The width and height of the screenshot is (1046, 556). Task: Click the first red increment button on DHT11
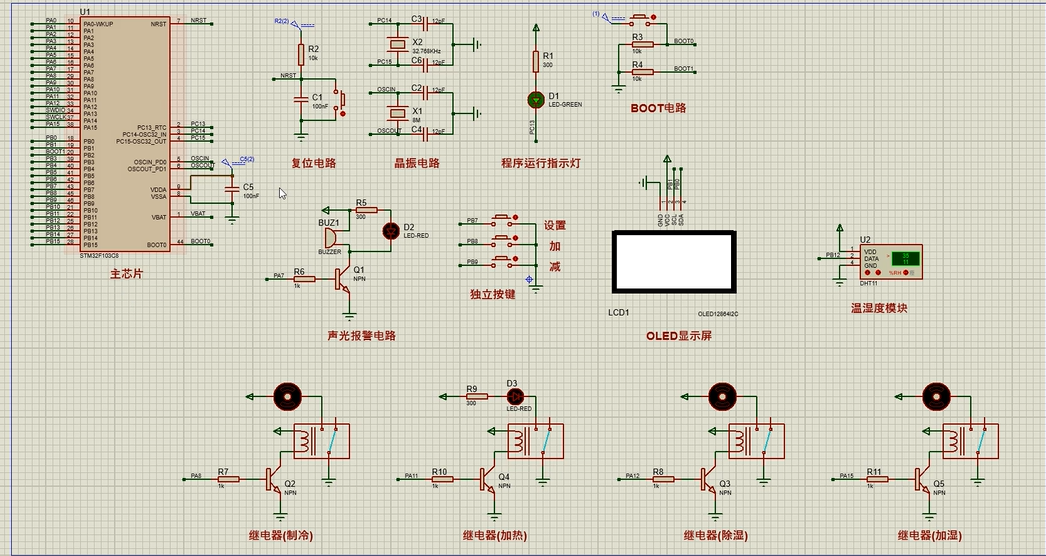867,272
